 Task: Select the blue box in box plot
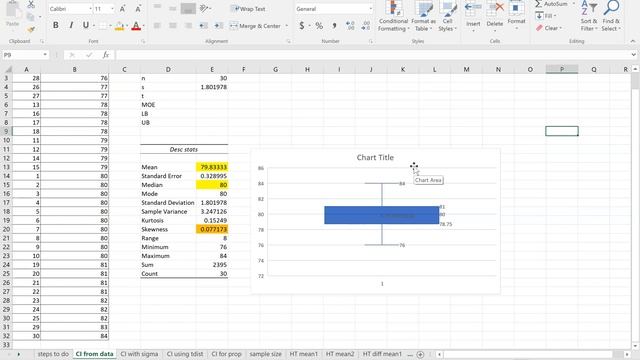pyautogui.click(x=382, y=215)
